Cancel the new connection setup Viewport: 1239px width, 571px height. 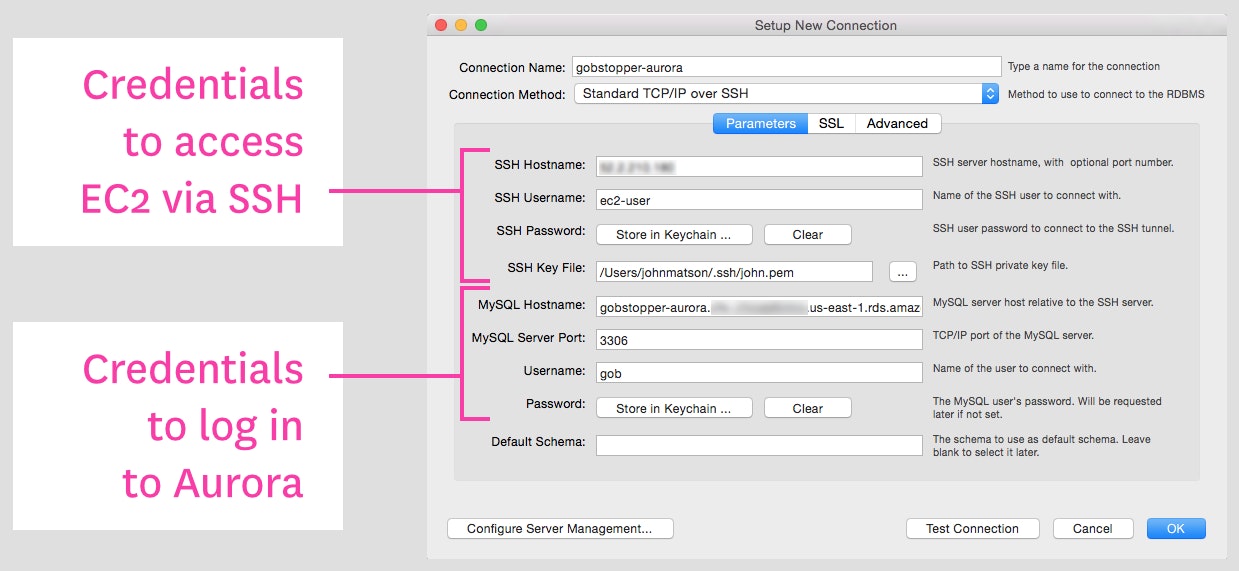(x=1092, y=529)
